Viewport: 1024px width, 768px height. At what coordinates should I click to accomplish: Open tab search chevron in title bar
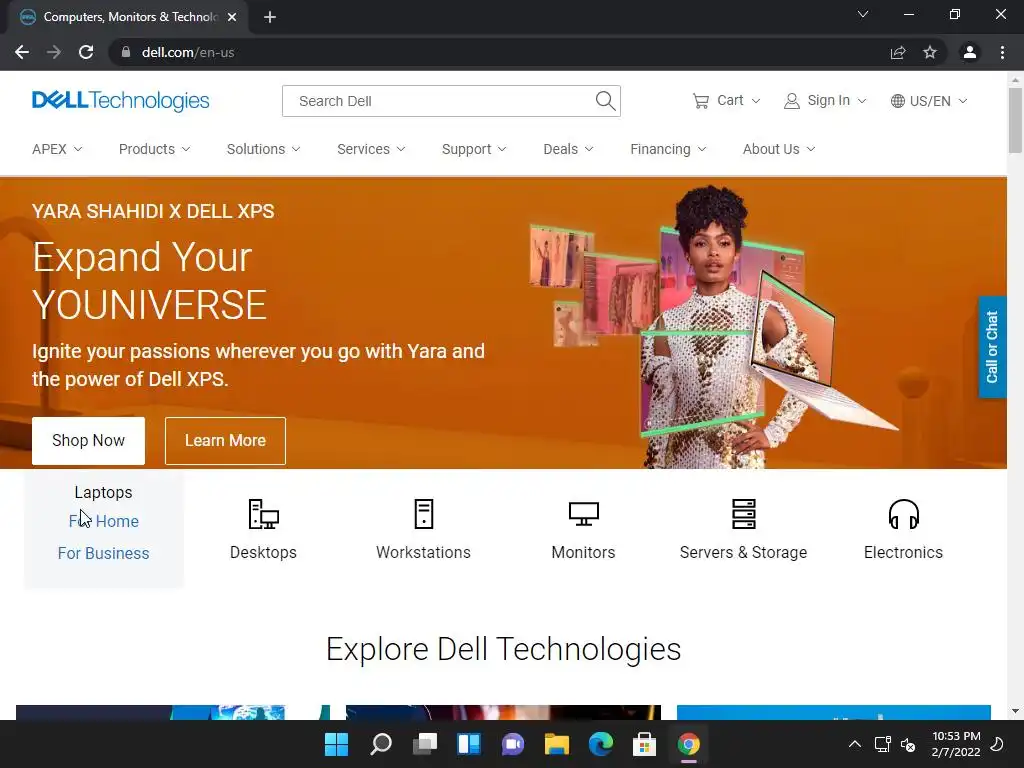(863, 14)
